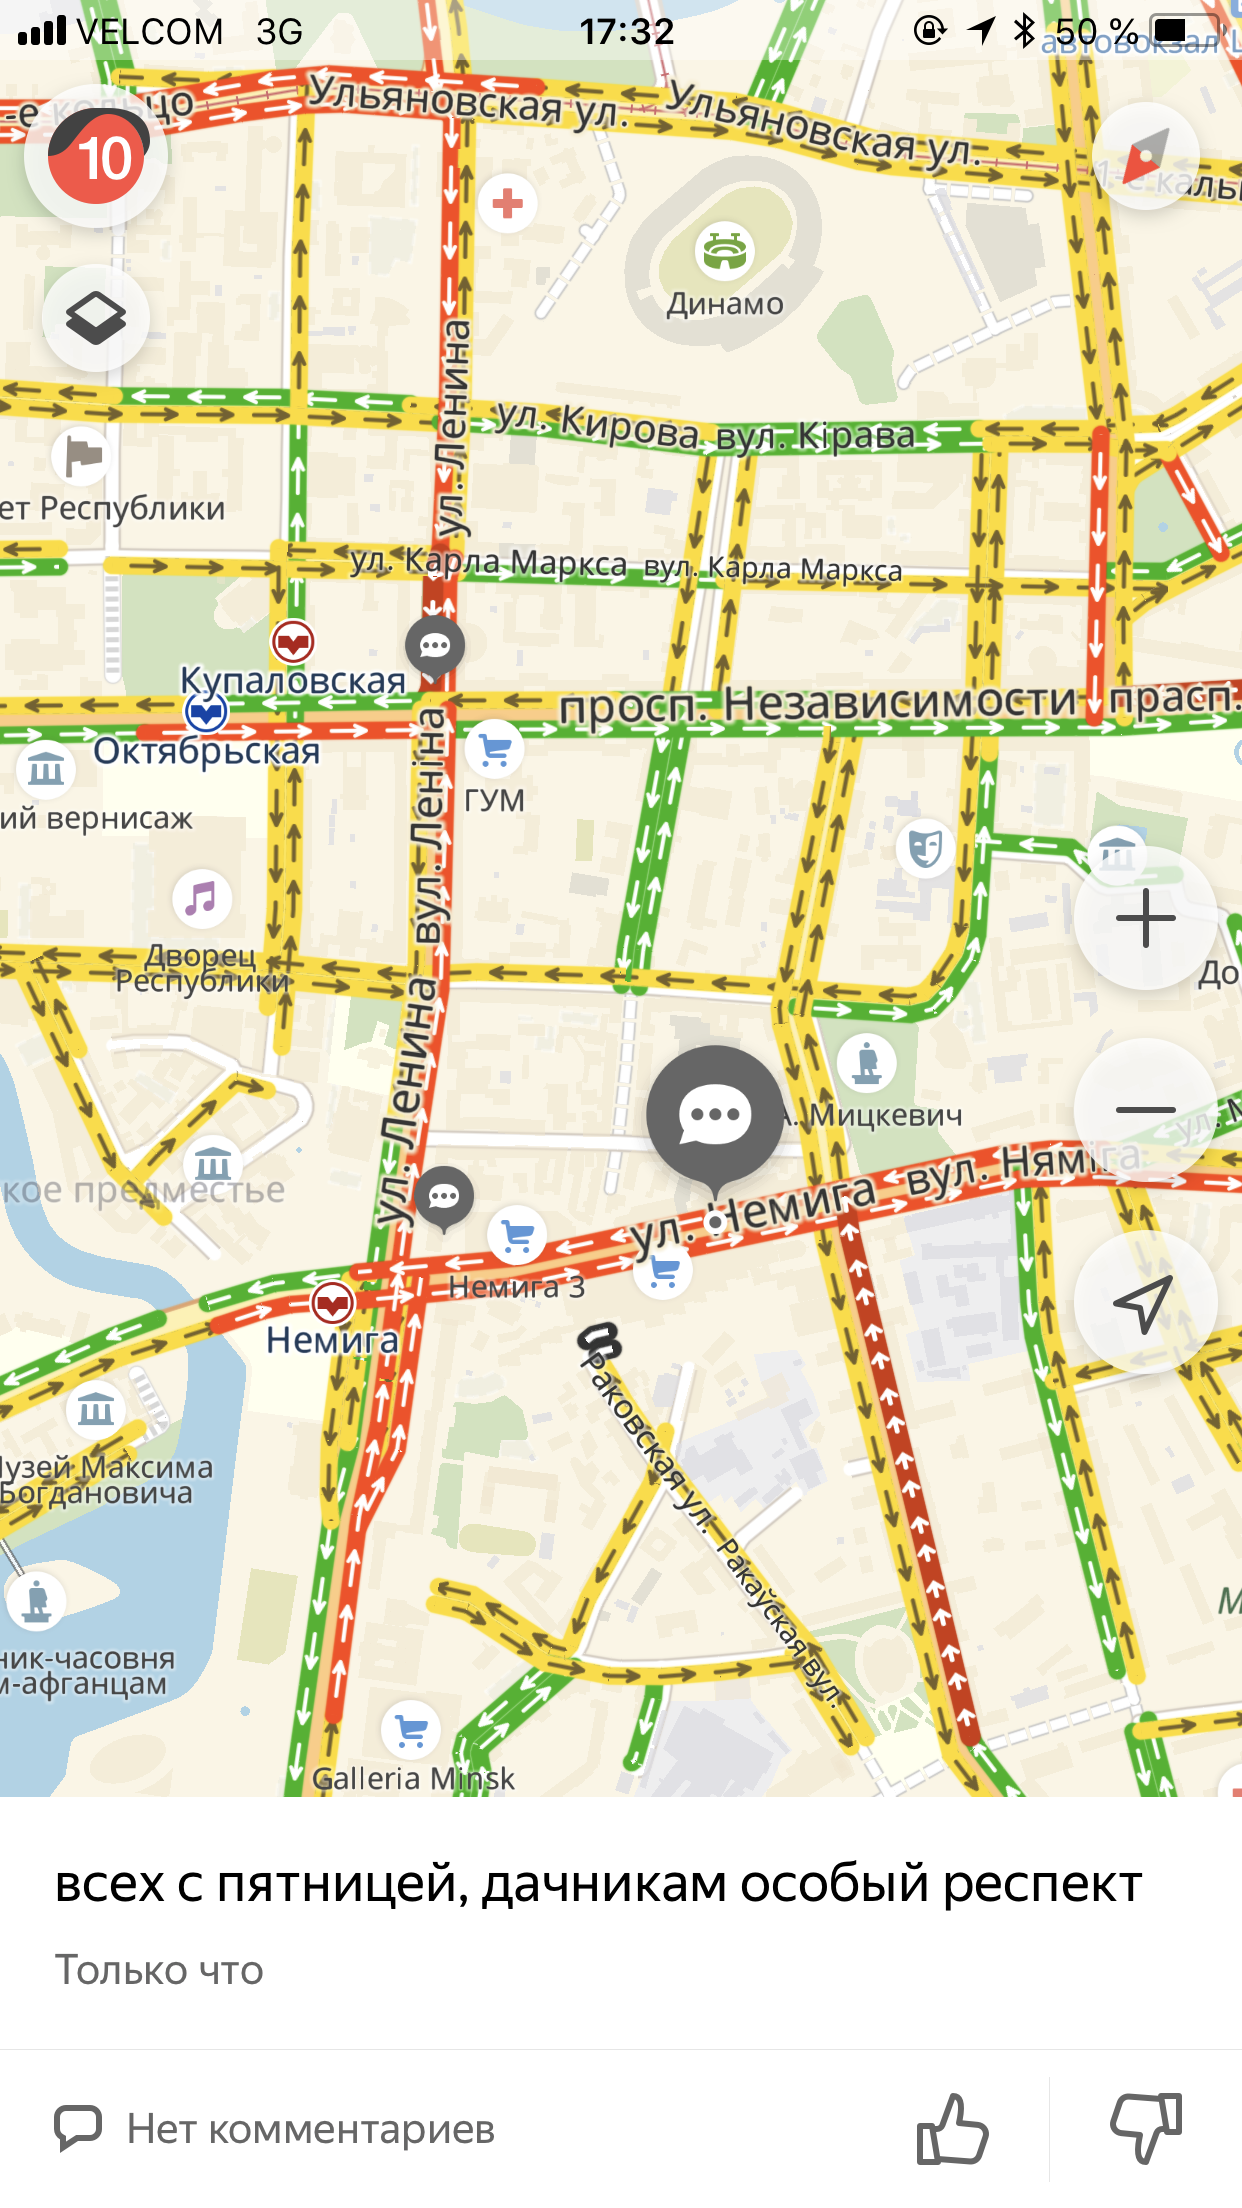This screenshot has height=2208, width=1242.
Task: Tap the traffic level 10 indicator
Action: 96,157
